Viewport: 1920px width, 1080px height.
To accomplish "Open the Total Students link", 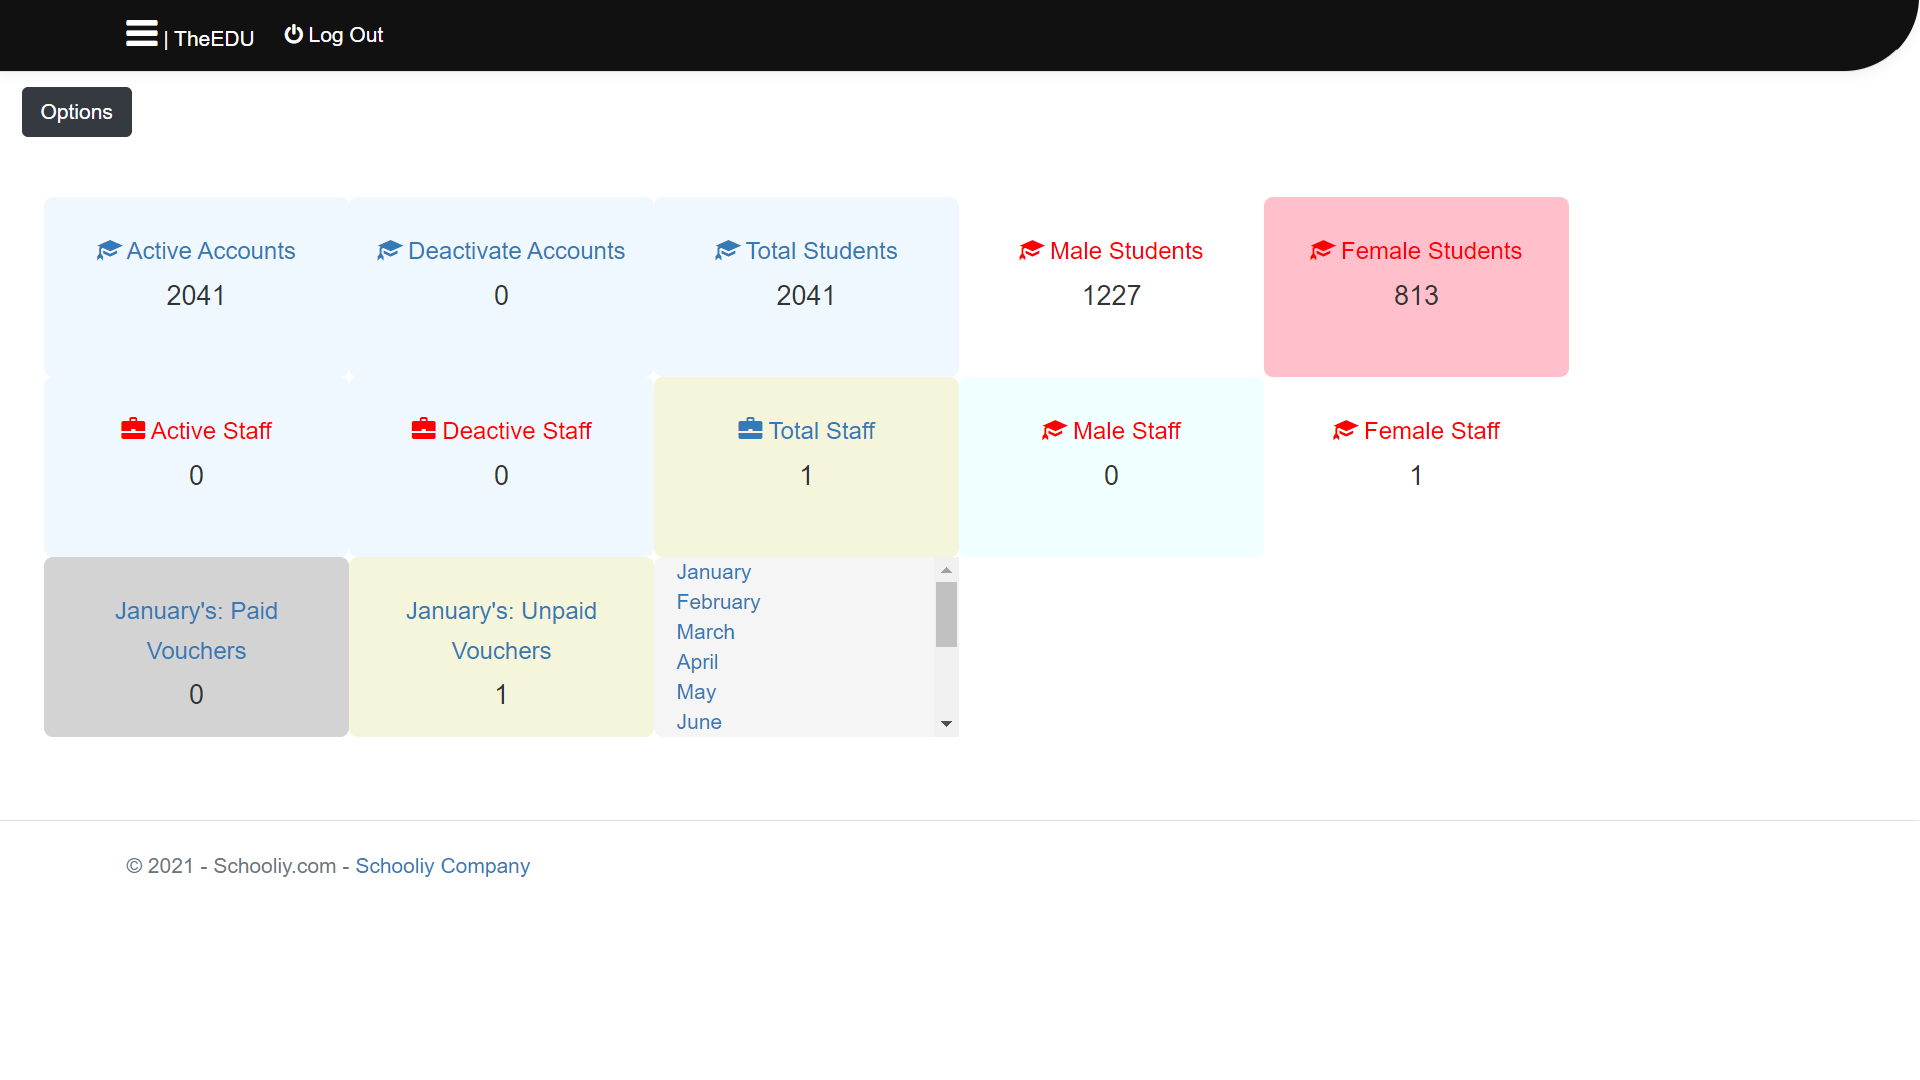I will click(x=821, y=251).
